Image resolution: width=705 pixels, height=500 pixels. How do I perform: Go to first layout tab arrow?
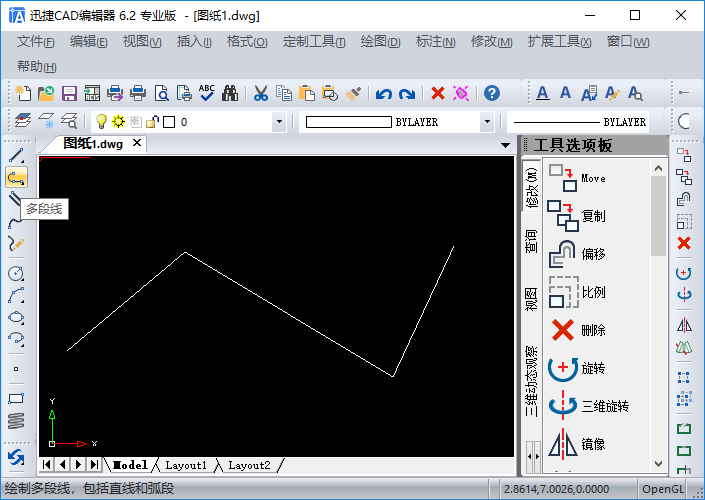coord(47,464)
